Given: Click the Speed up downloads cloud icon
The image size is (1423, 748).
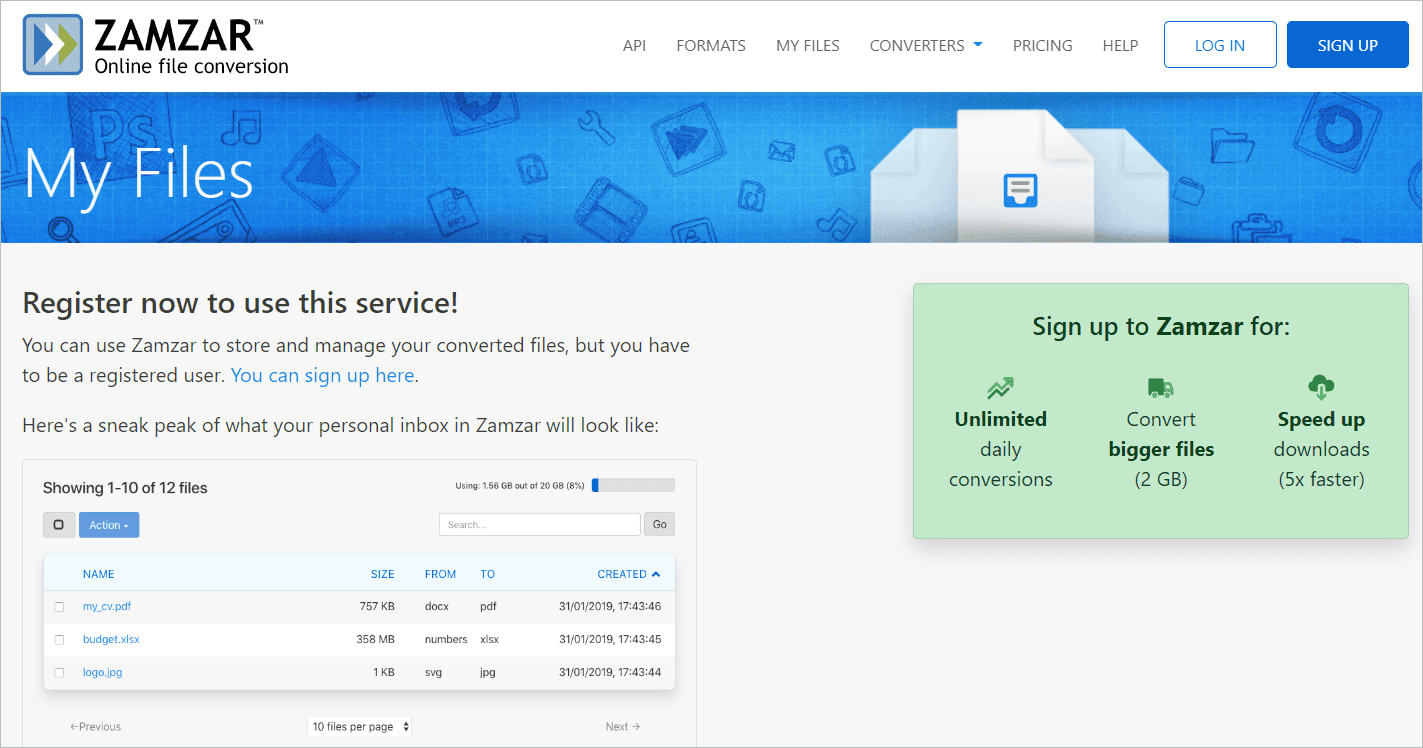Looking at the screenshot, I should [1321, 387].
